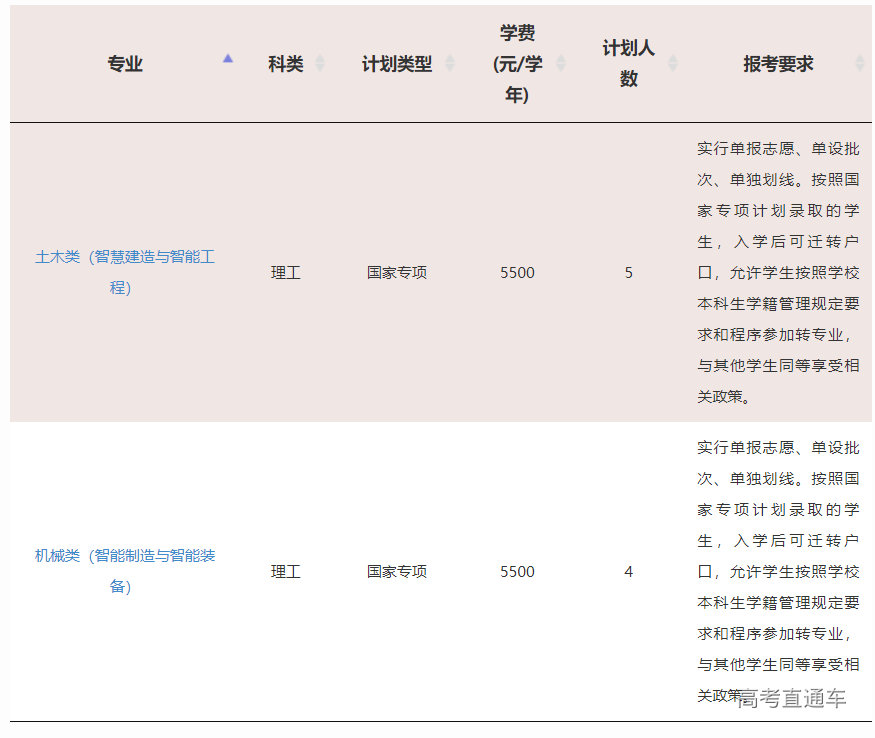Select the 理工 cell in 土木类 row

click(x=285, y=272)
